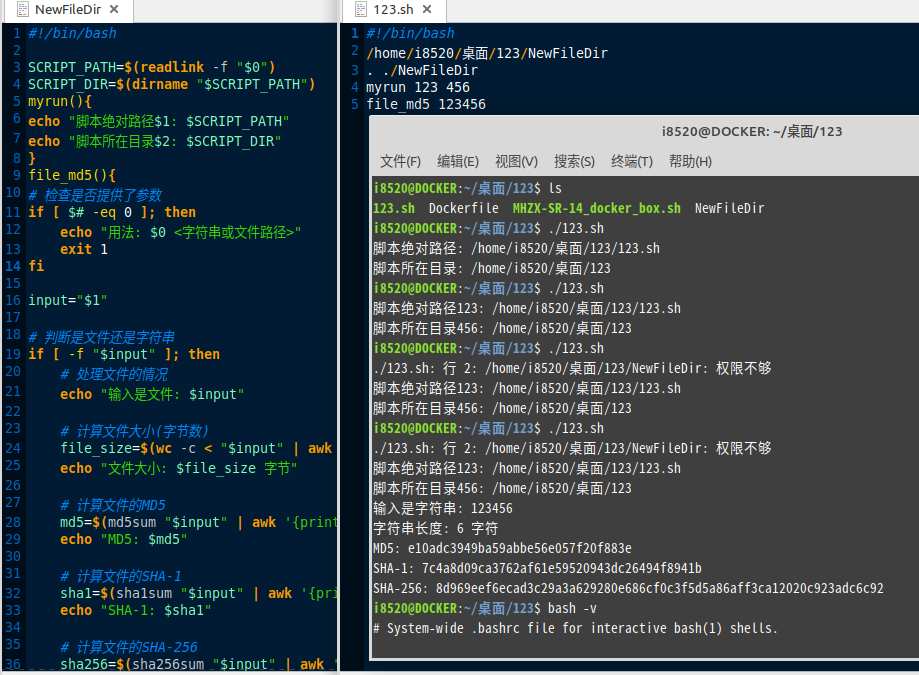Click the sha1=$(sha1sum line
919x675 pixels.
point(198,593)
